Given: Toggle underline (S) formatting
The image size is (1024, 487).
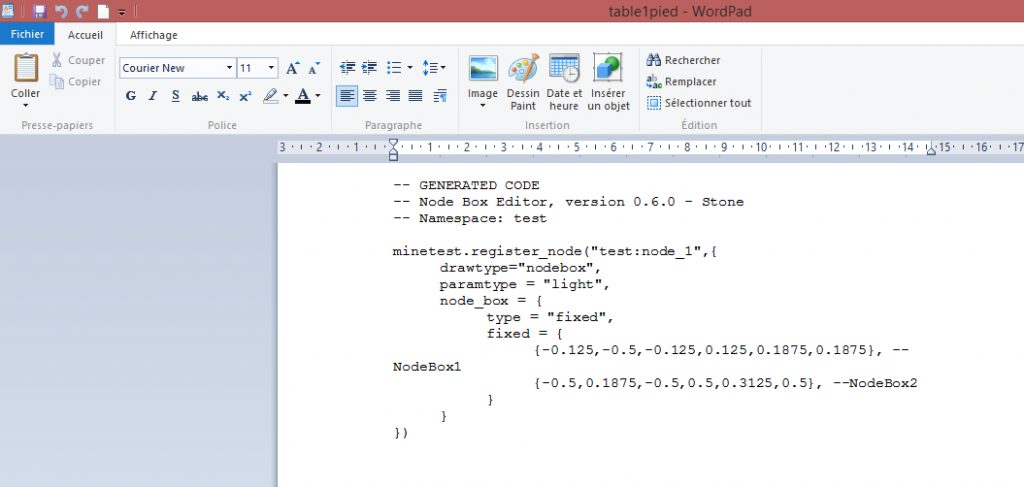Looking at the screenshot, I should [176, 97].
